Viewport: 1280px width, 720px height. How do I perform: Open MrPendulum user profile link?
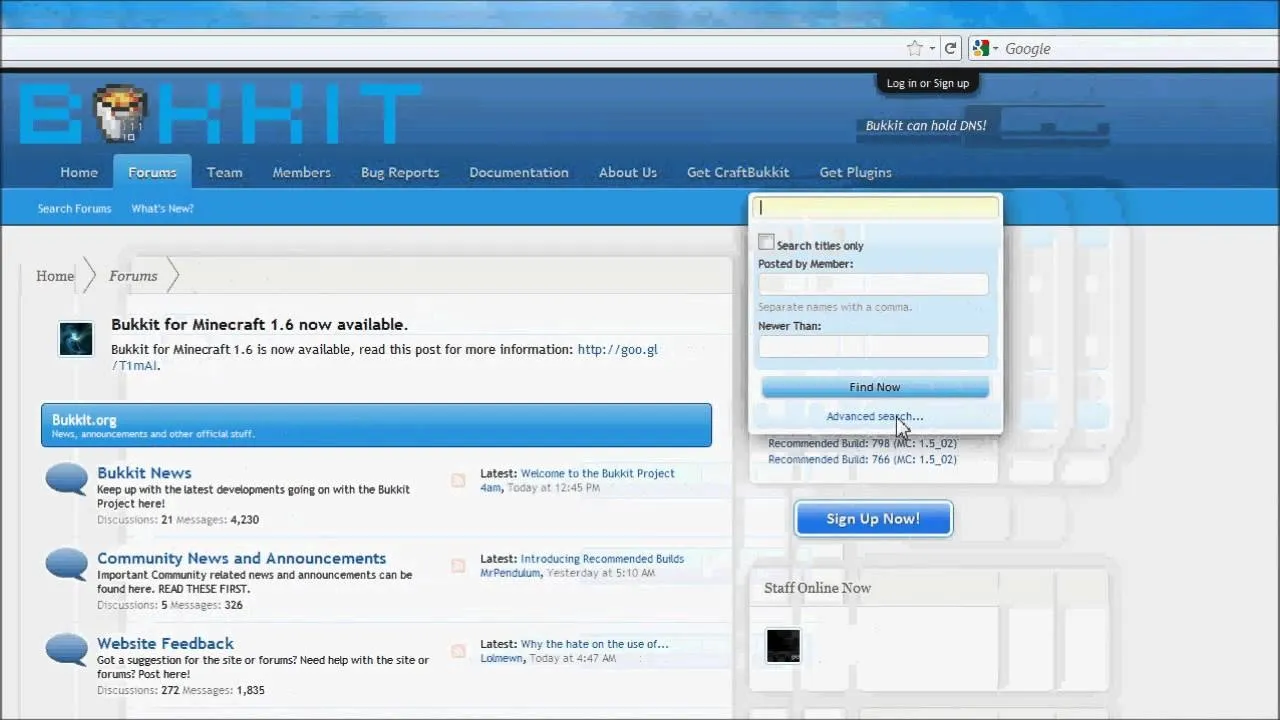pyautogui.click(x=510, y=573)
